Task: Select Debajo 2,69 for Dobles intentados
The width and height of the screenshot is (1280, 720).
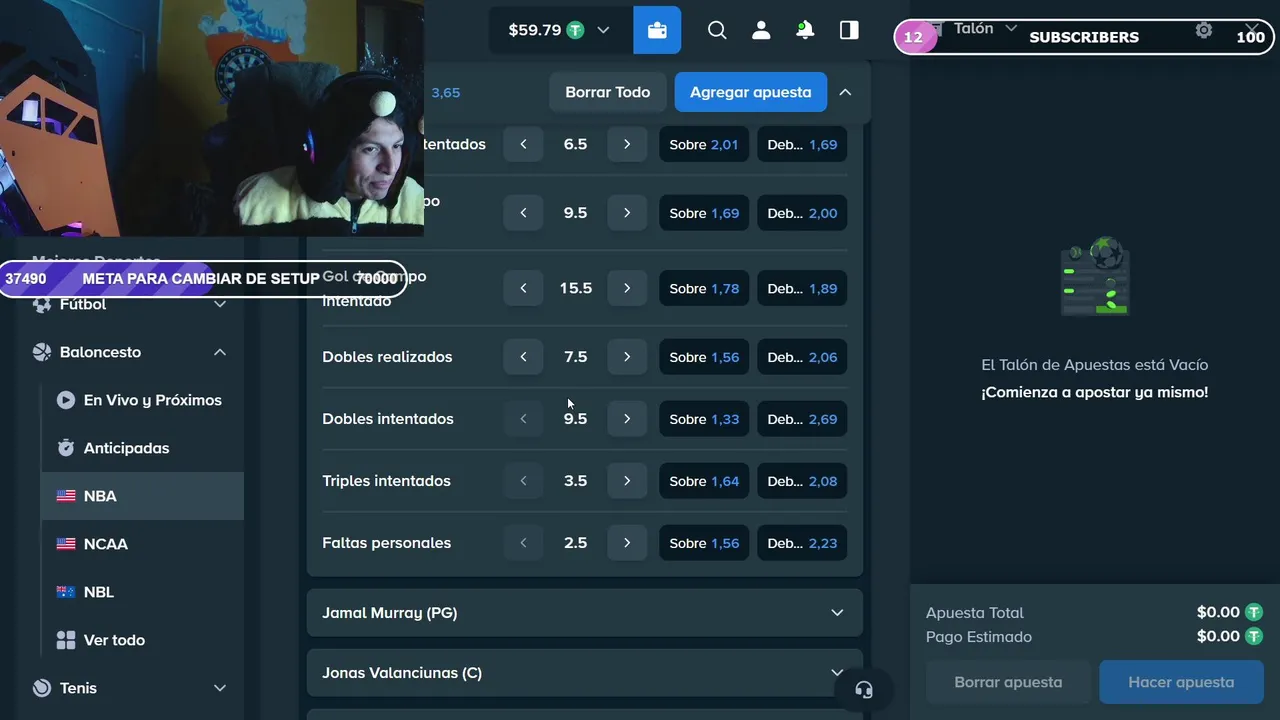Action: [802, 419]
